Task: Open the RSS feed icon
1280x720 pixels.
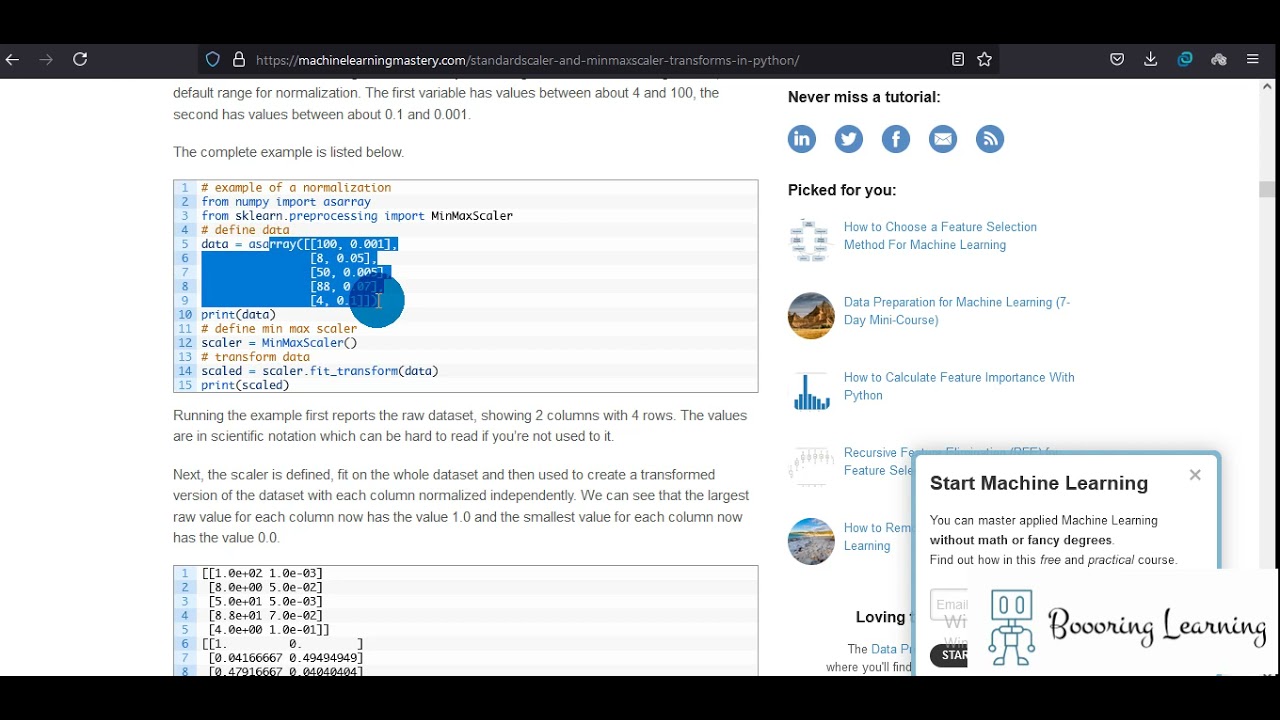Action: click(990, 139)
